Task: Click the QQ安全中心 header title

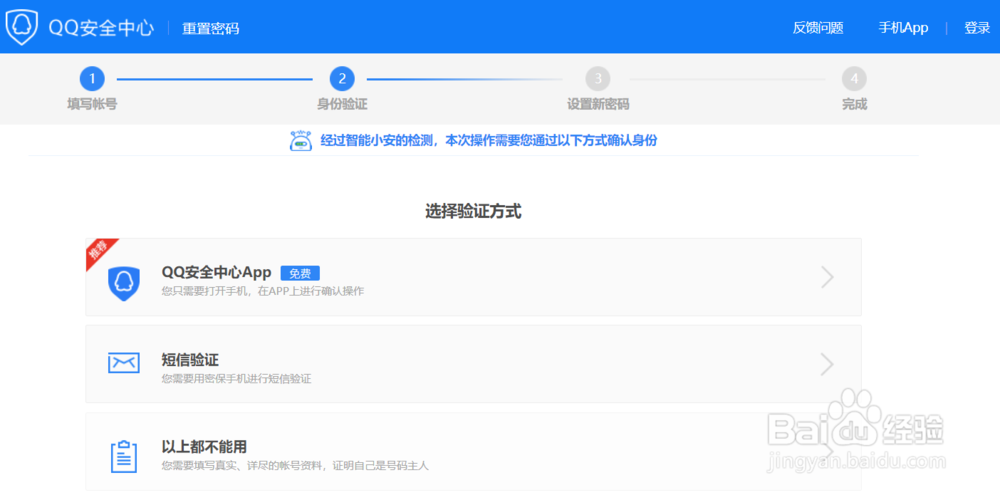Action: tap(101, 28)
